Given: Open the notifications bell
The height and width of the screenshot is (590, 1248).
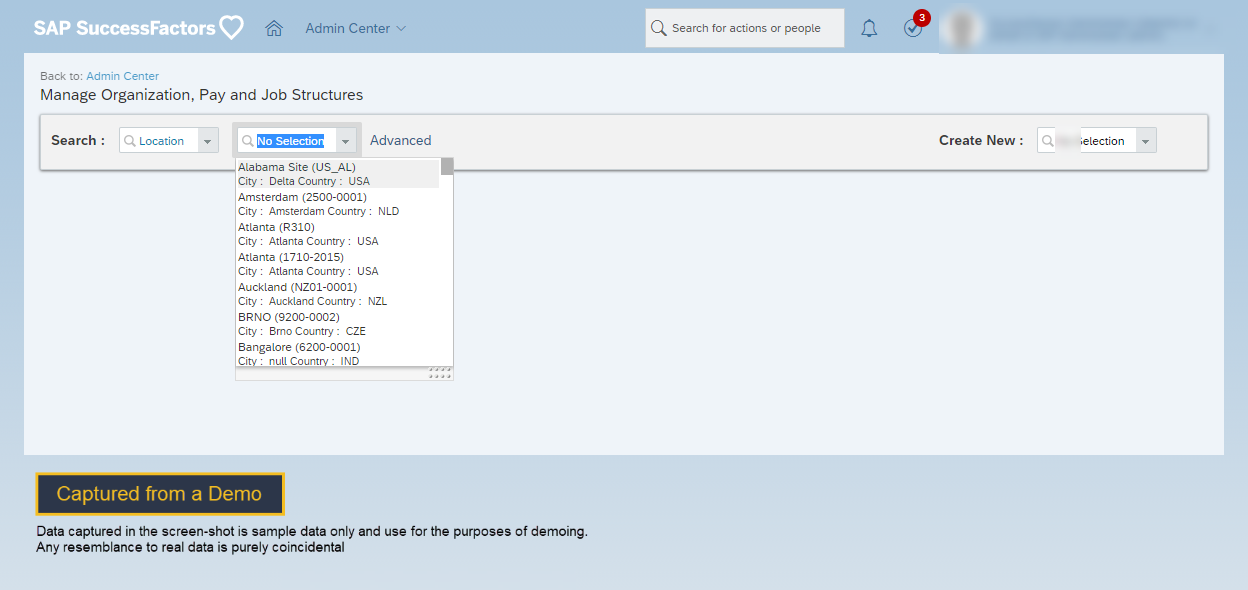Looking at the screenshot, I should (x=869, y=28).
